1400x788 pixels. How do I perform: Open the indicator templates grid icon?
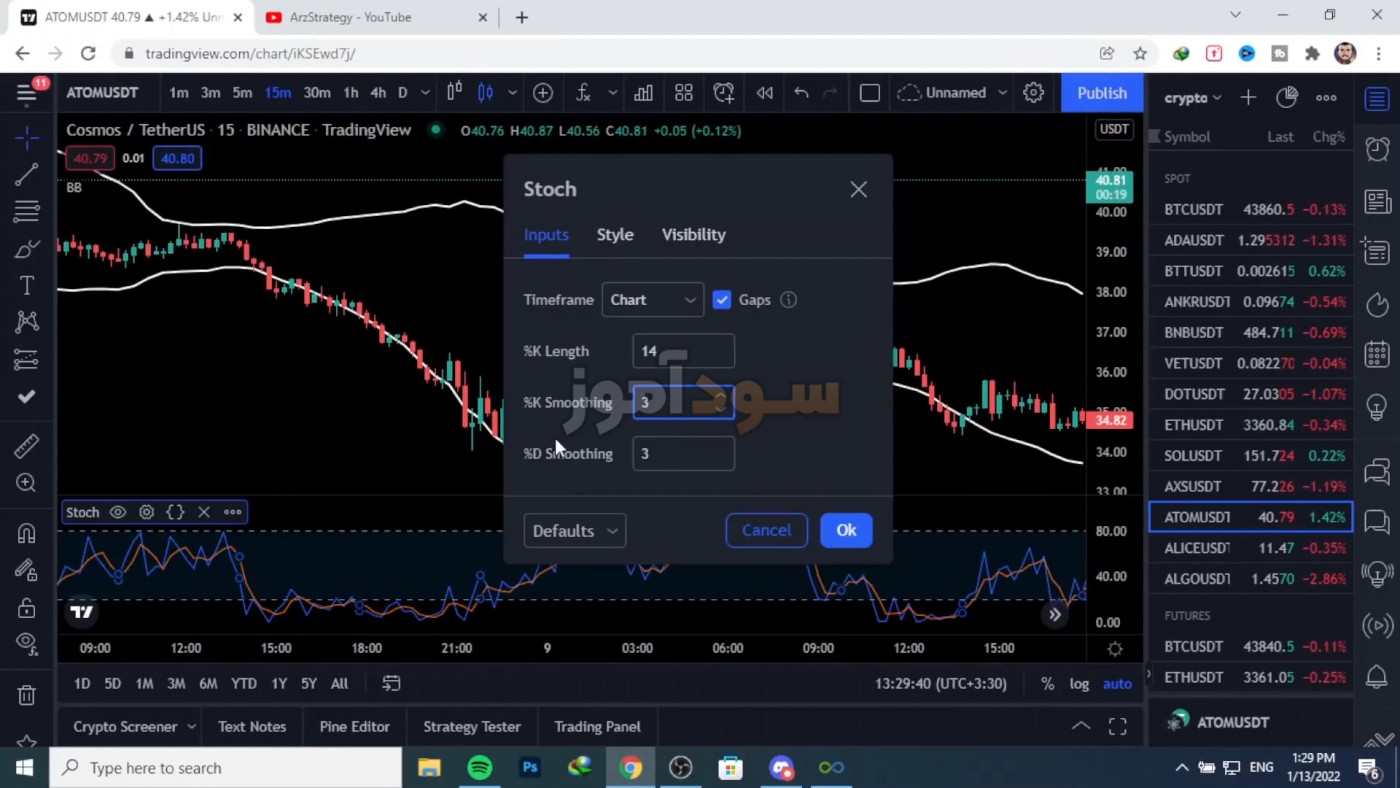[x=684, y=93]
